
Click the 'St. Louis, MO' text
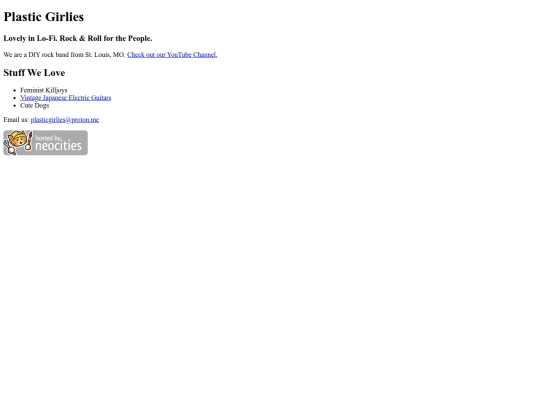click(105, 55)
